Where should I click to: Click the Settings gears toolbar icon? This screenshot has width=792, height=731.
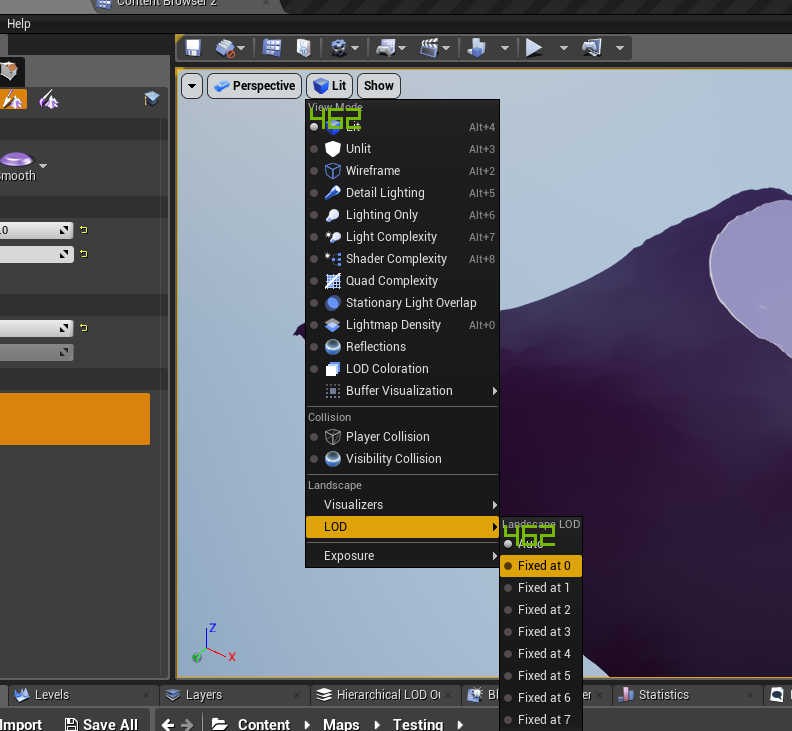[338, 48]
